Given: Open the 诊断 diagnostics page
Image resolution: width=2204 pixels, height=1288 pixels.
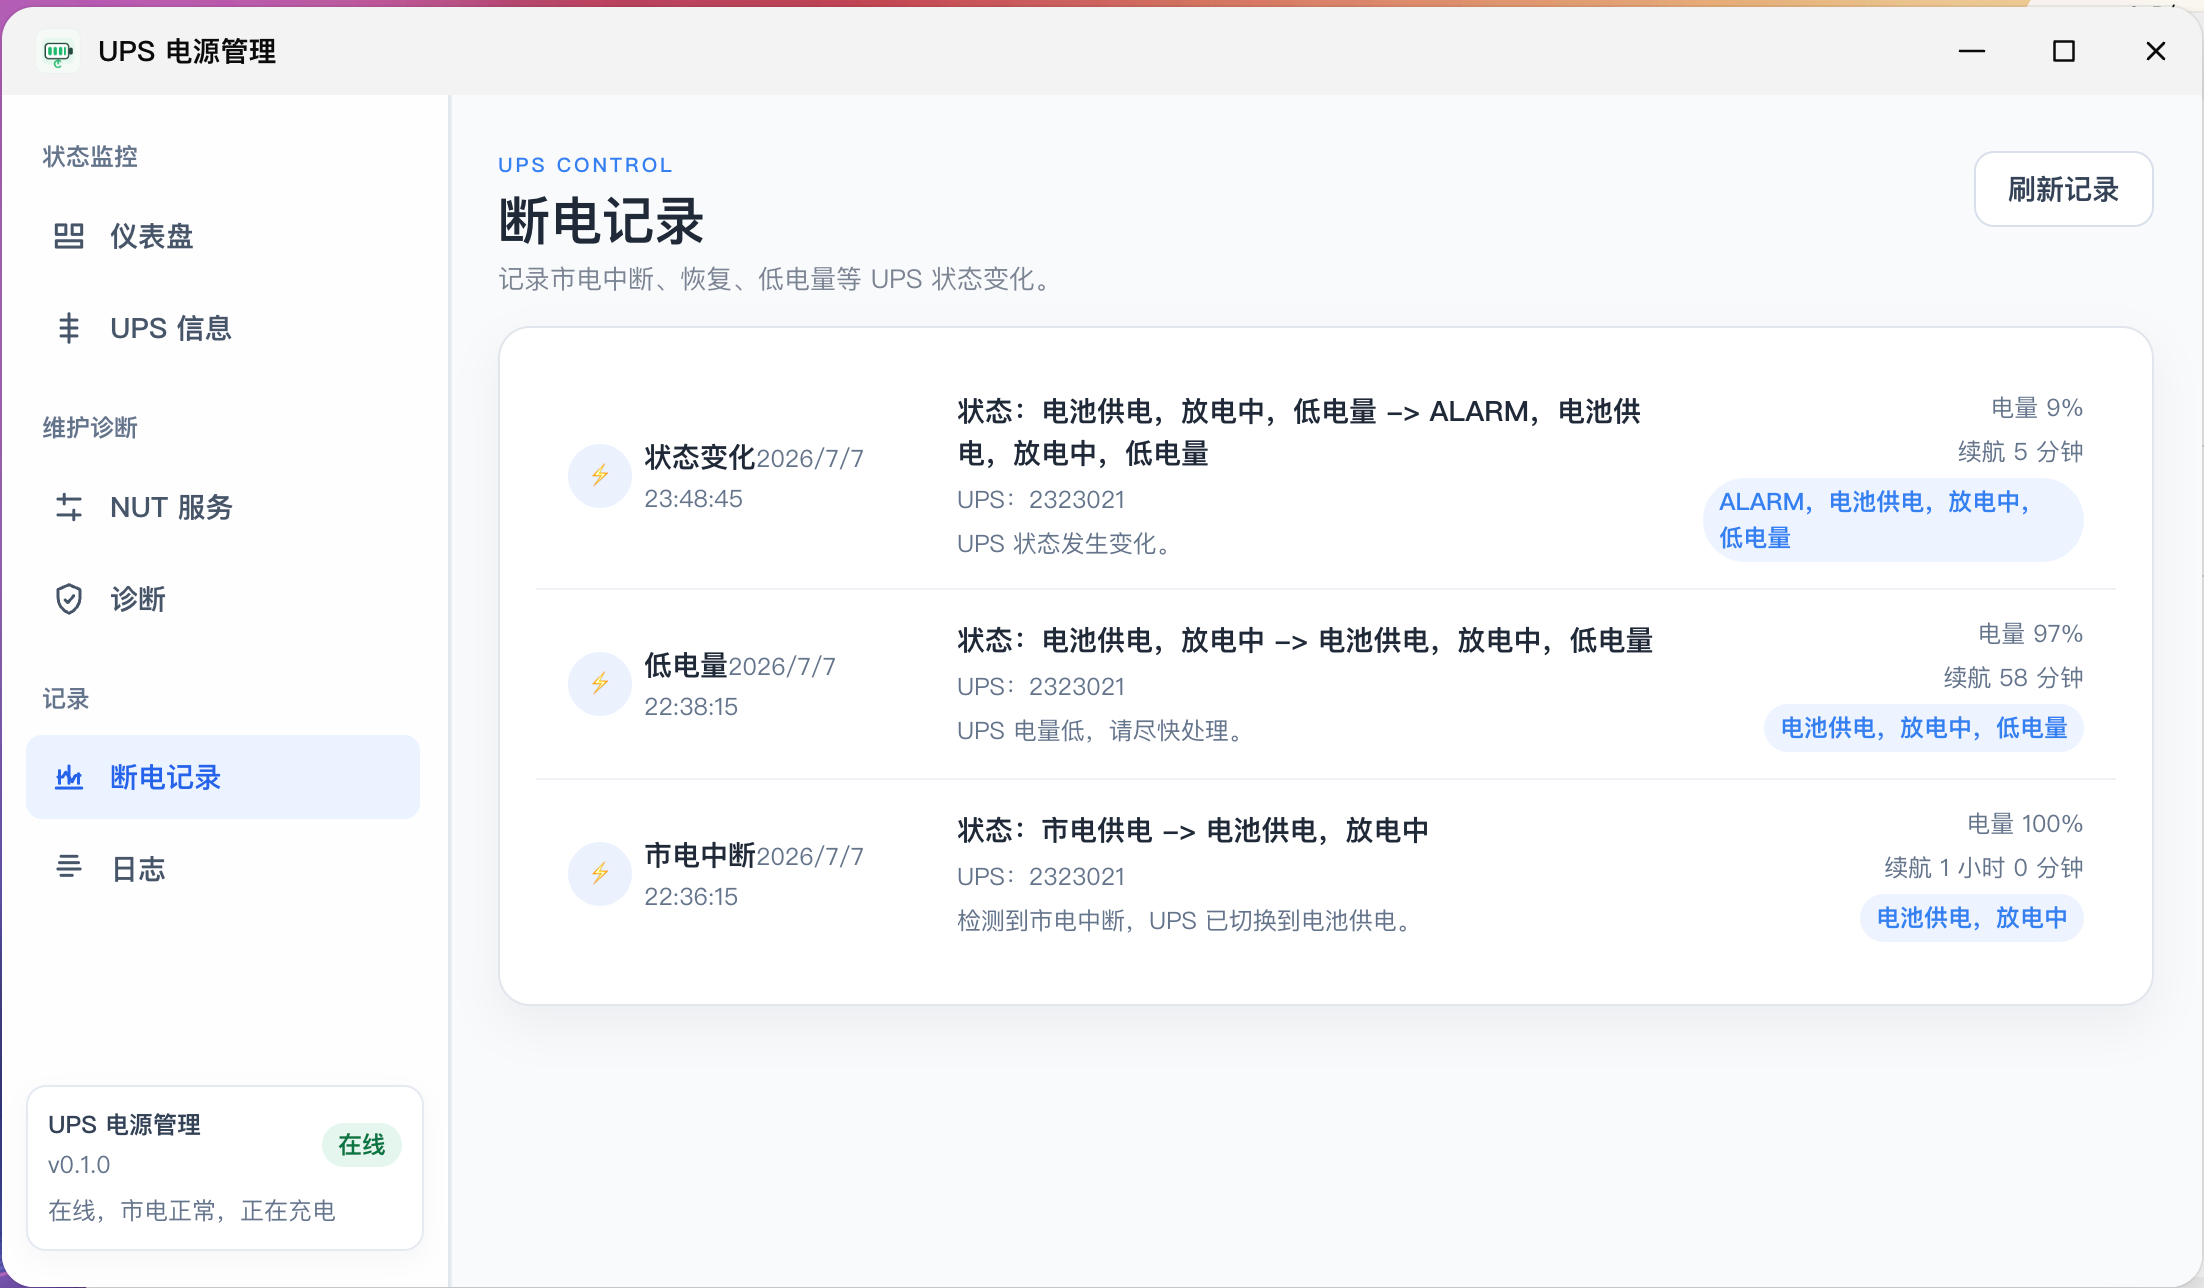Looking at the screenshot, I should (x=223, y=599).
